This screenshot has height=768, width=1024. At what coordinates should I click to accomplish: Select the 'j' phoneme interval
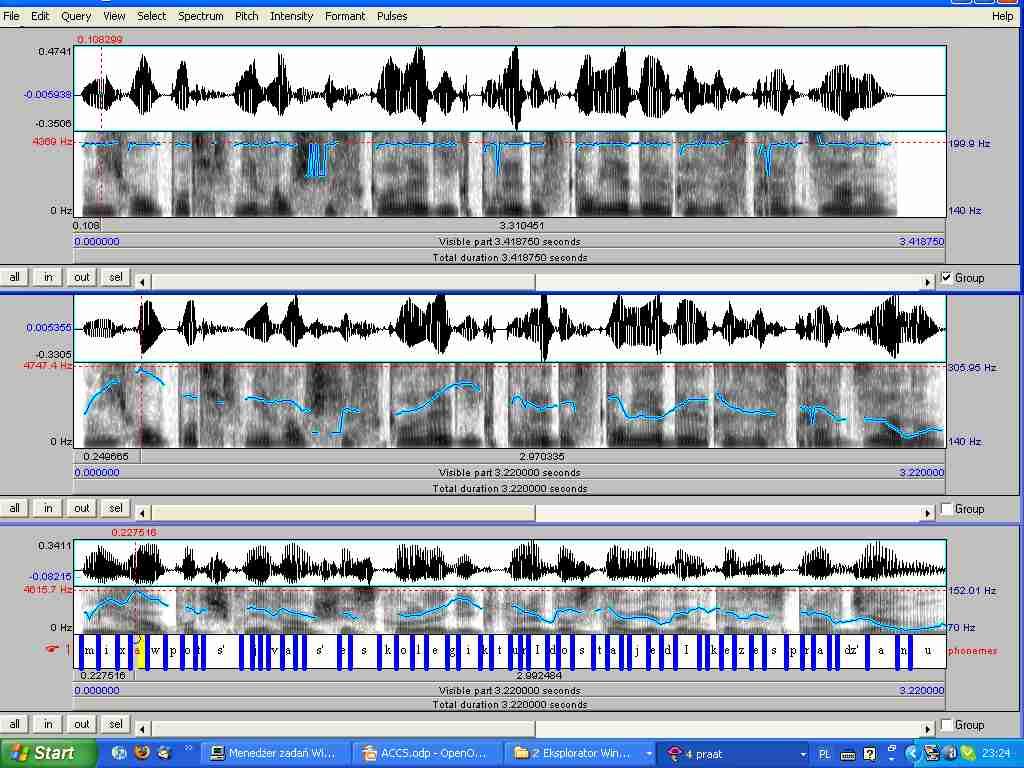click(x=637, y=650)
